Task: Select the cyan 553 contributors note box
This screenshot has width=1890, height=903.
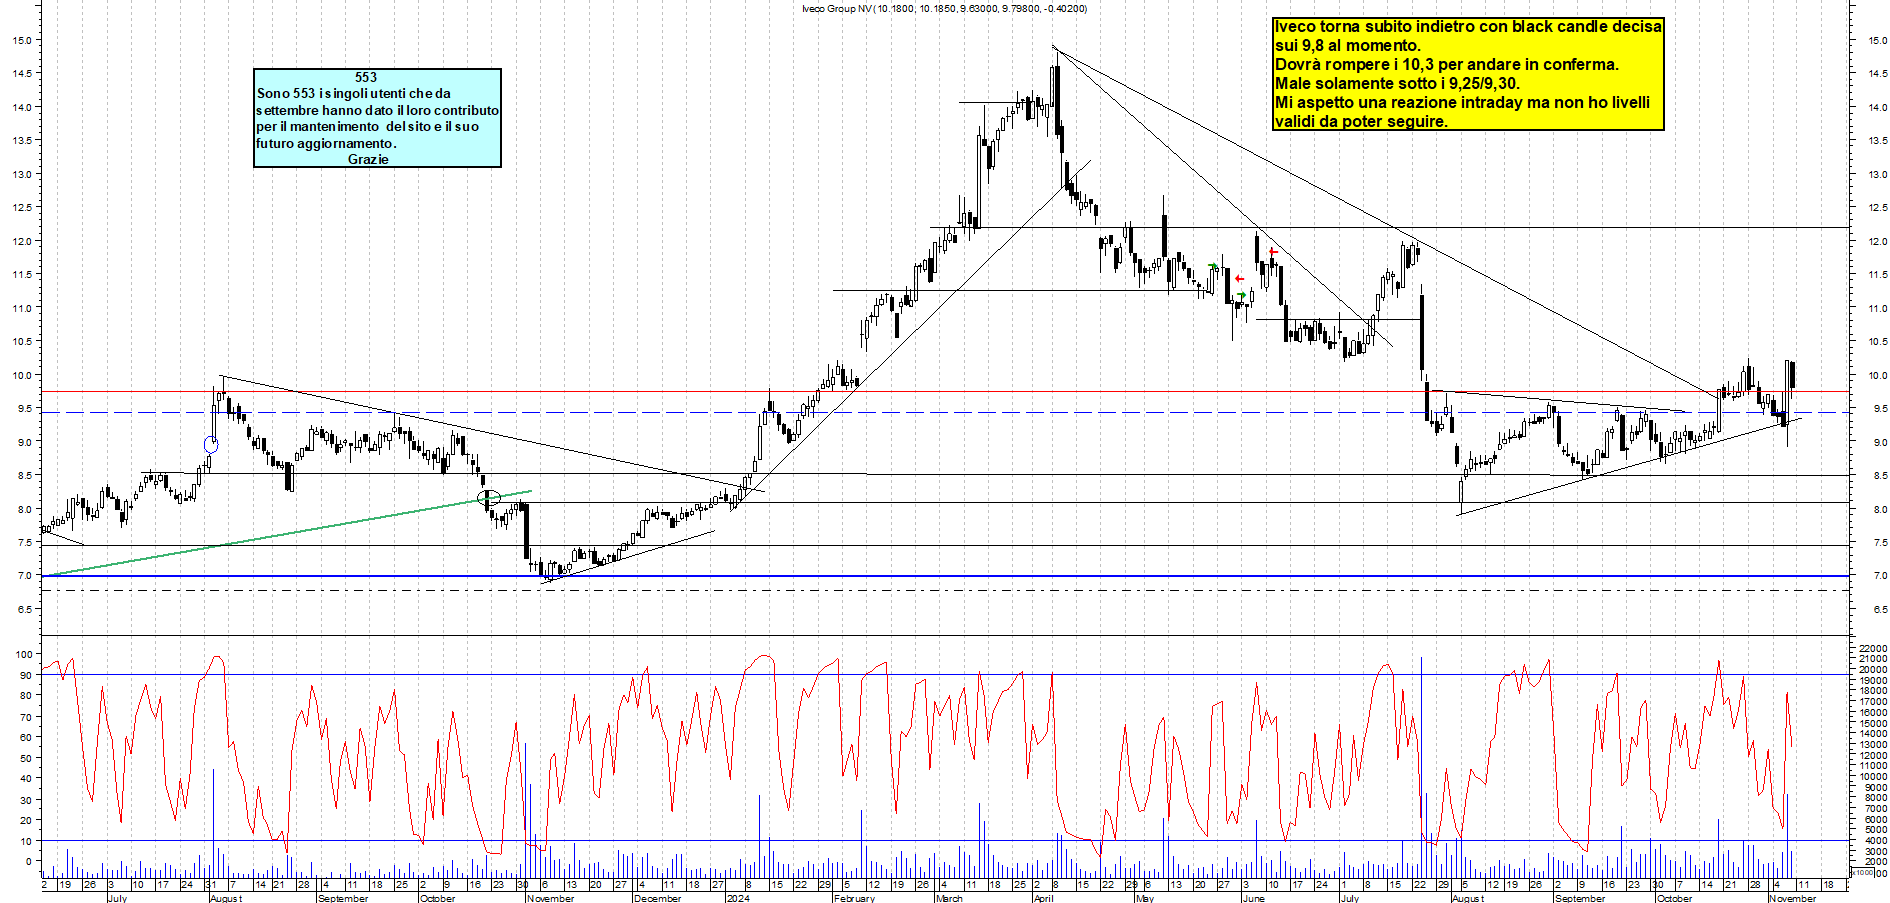Action: click(377, 118)
